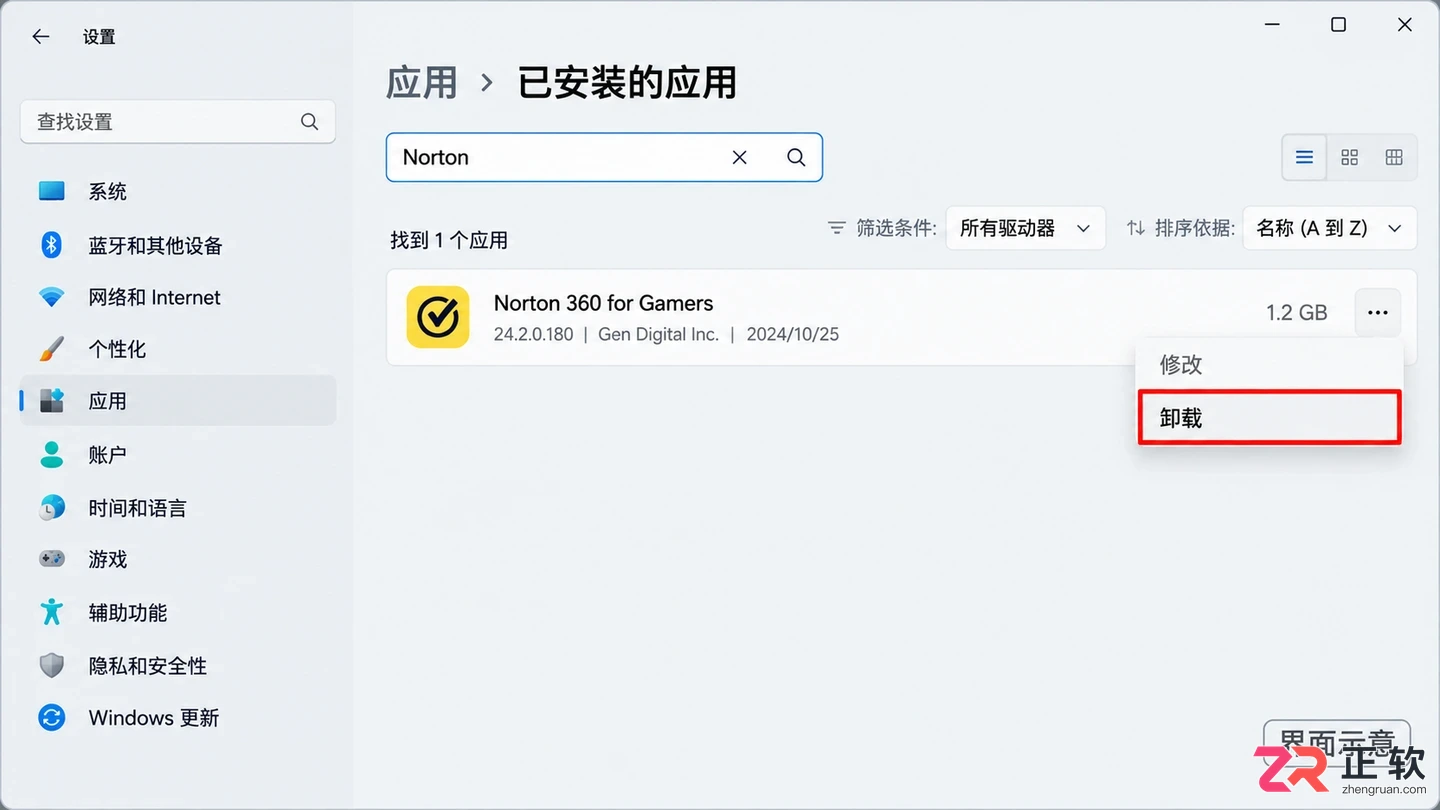Click into the Norton app search field

tap(604, 157)
